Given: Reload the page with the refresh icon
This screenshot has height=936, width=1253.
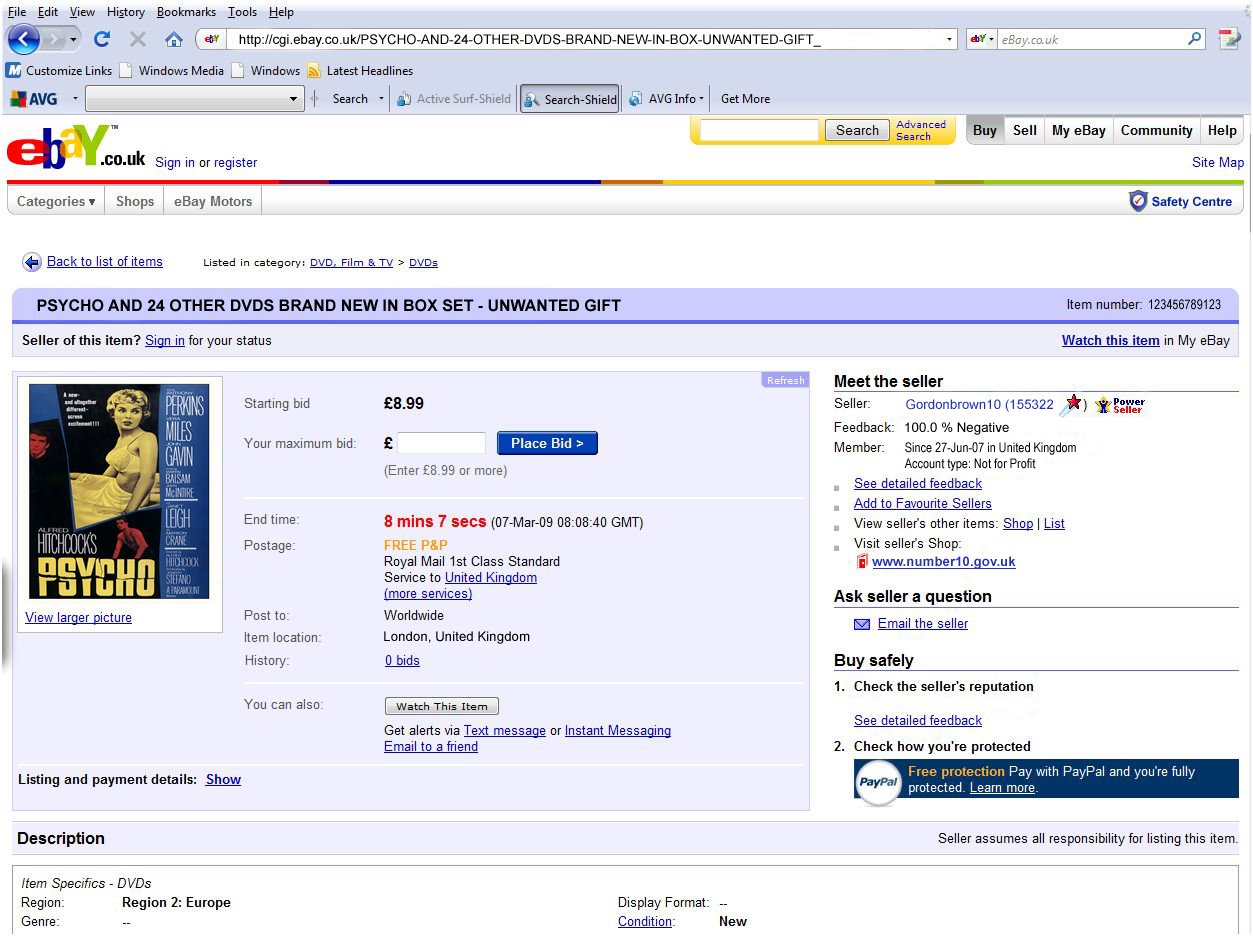Looking at the screenshot, I should [x=101, y=39].
